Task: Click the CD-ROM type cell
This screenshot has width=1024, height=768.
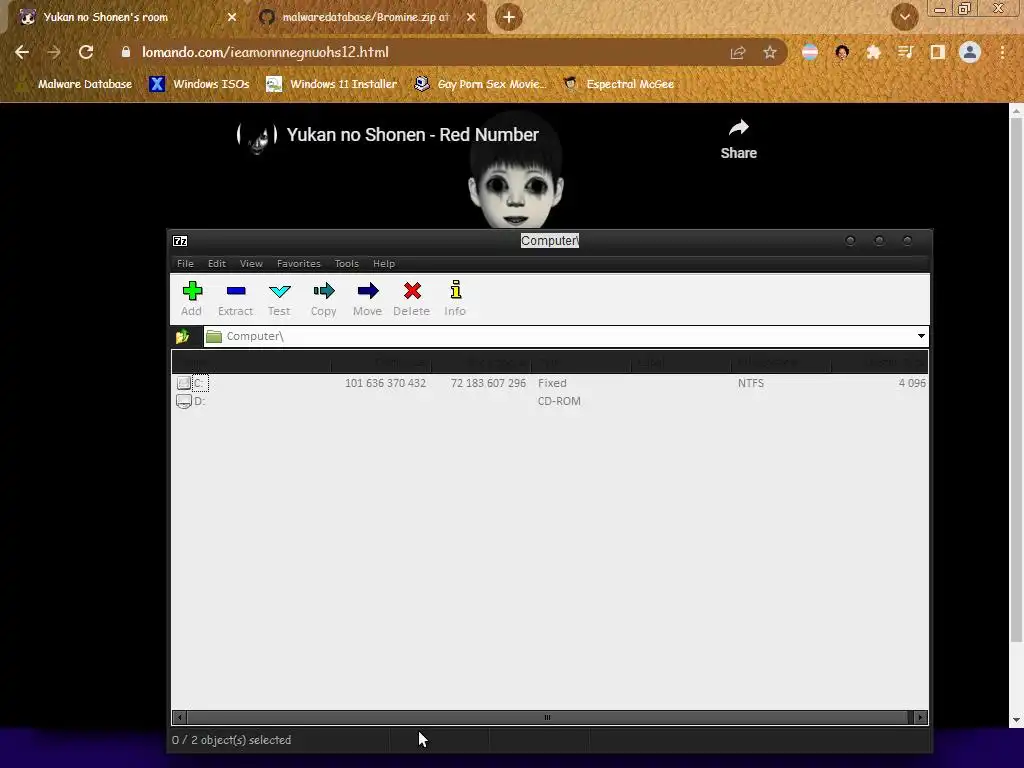Action: click(x=559, y=402)
